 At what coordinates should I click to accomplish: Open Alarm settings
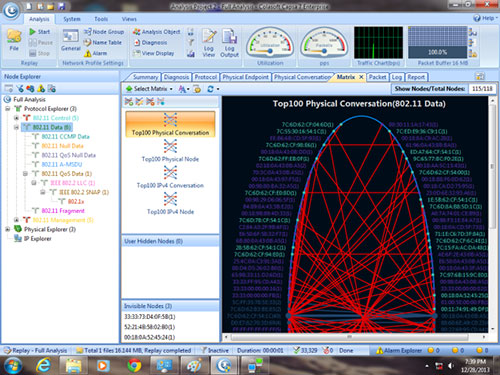coord(96,53)
